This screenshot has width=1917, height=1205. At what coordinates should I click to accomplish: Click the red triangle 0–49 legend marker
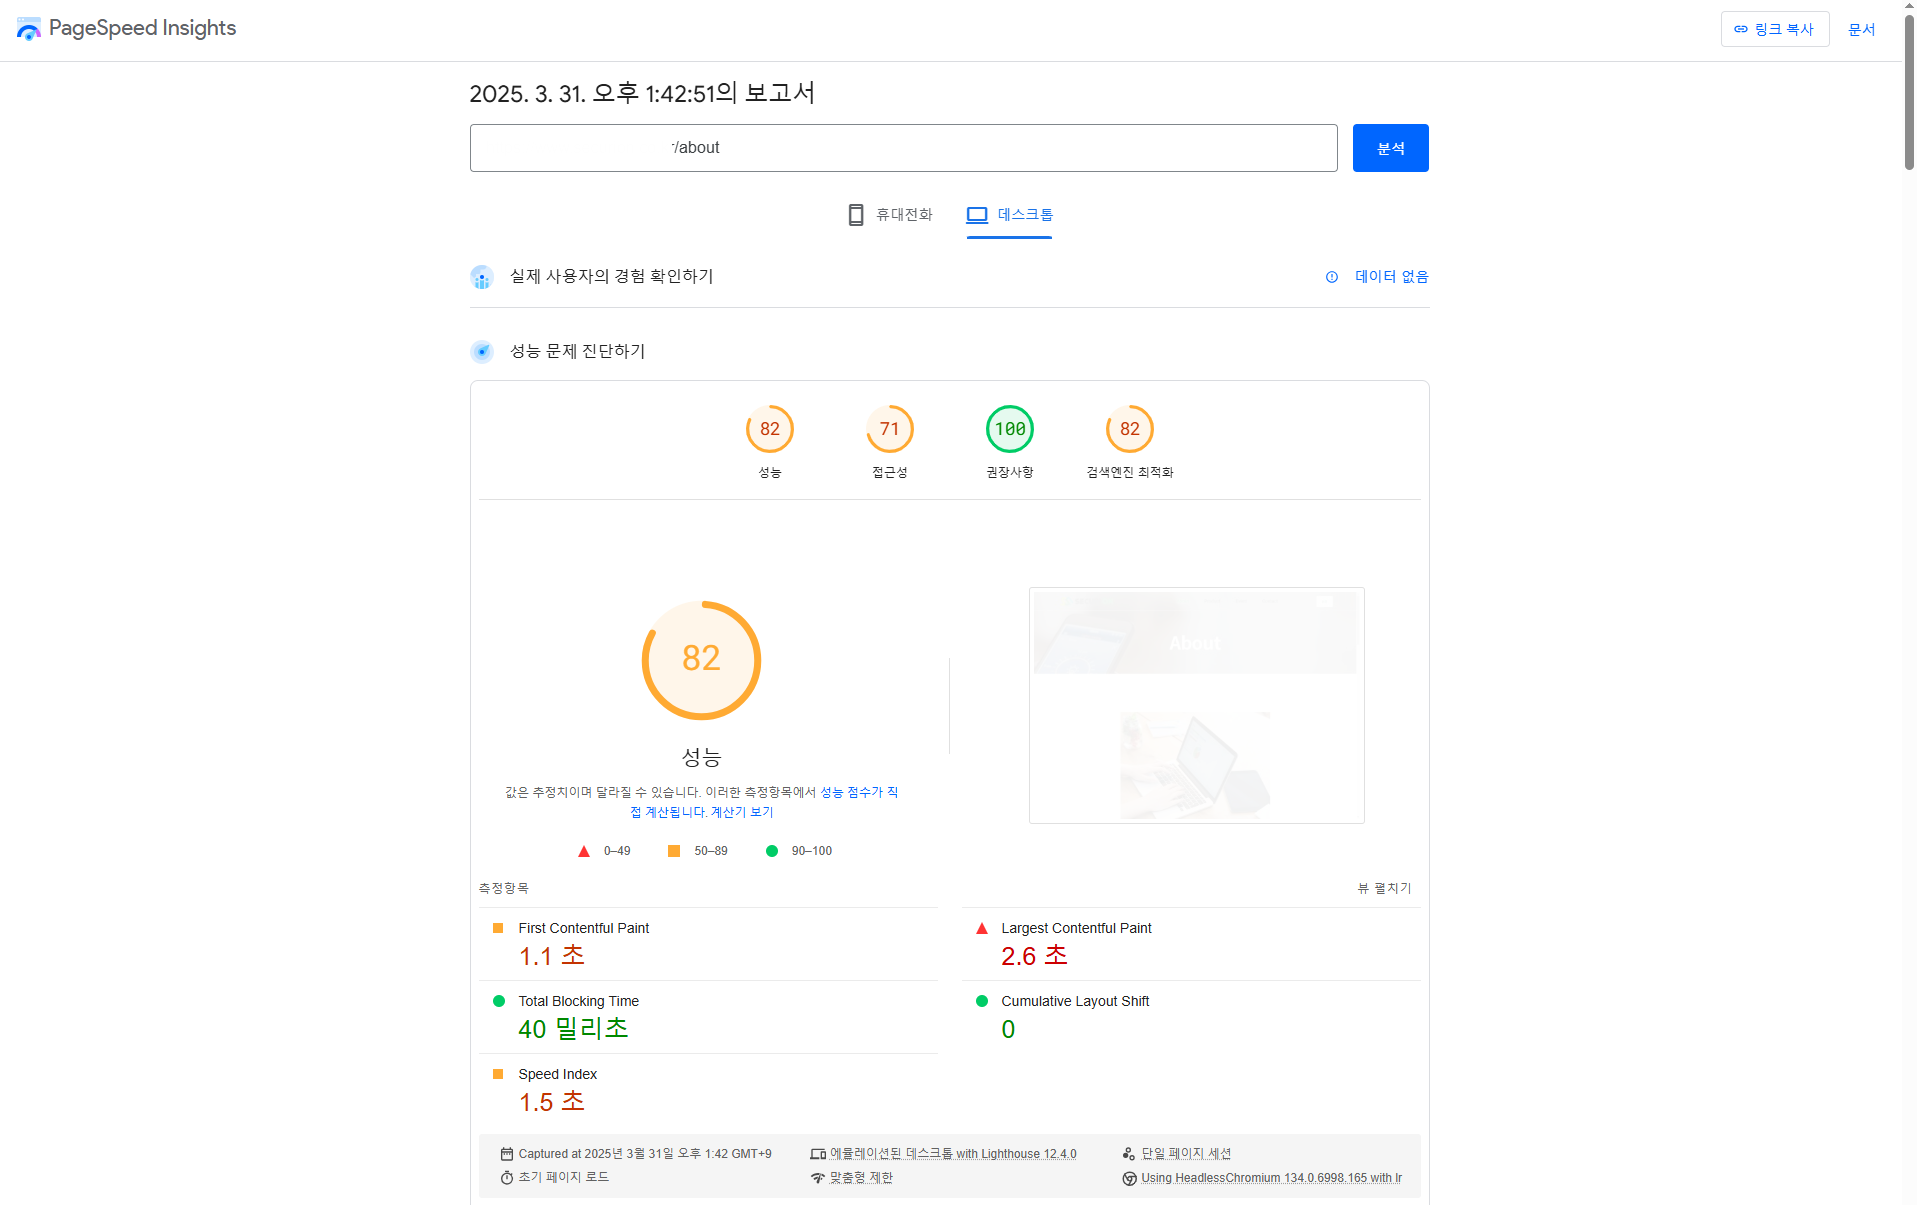point(584,851)
